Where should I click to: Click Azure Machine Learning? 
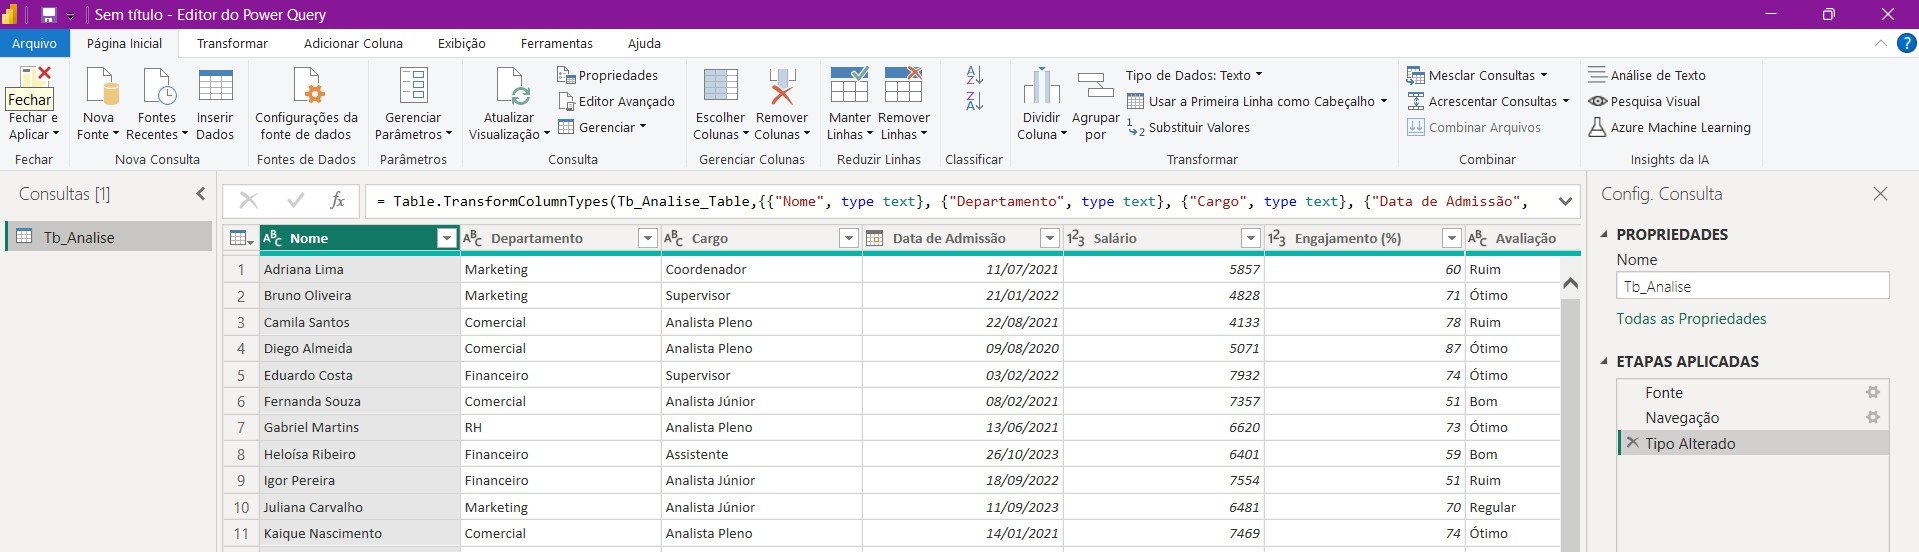tap(1669, 128)
